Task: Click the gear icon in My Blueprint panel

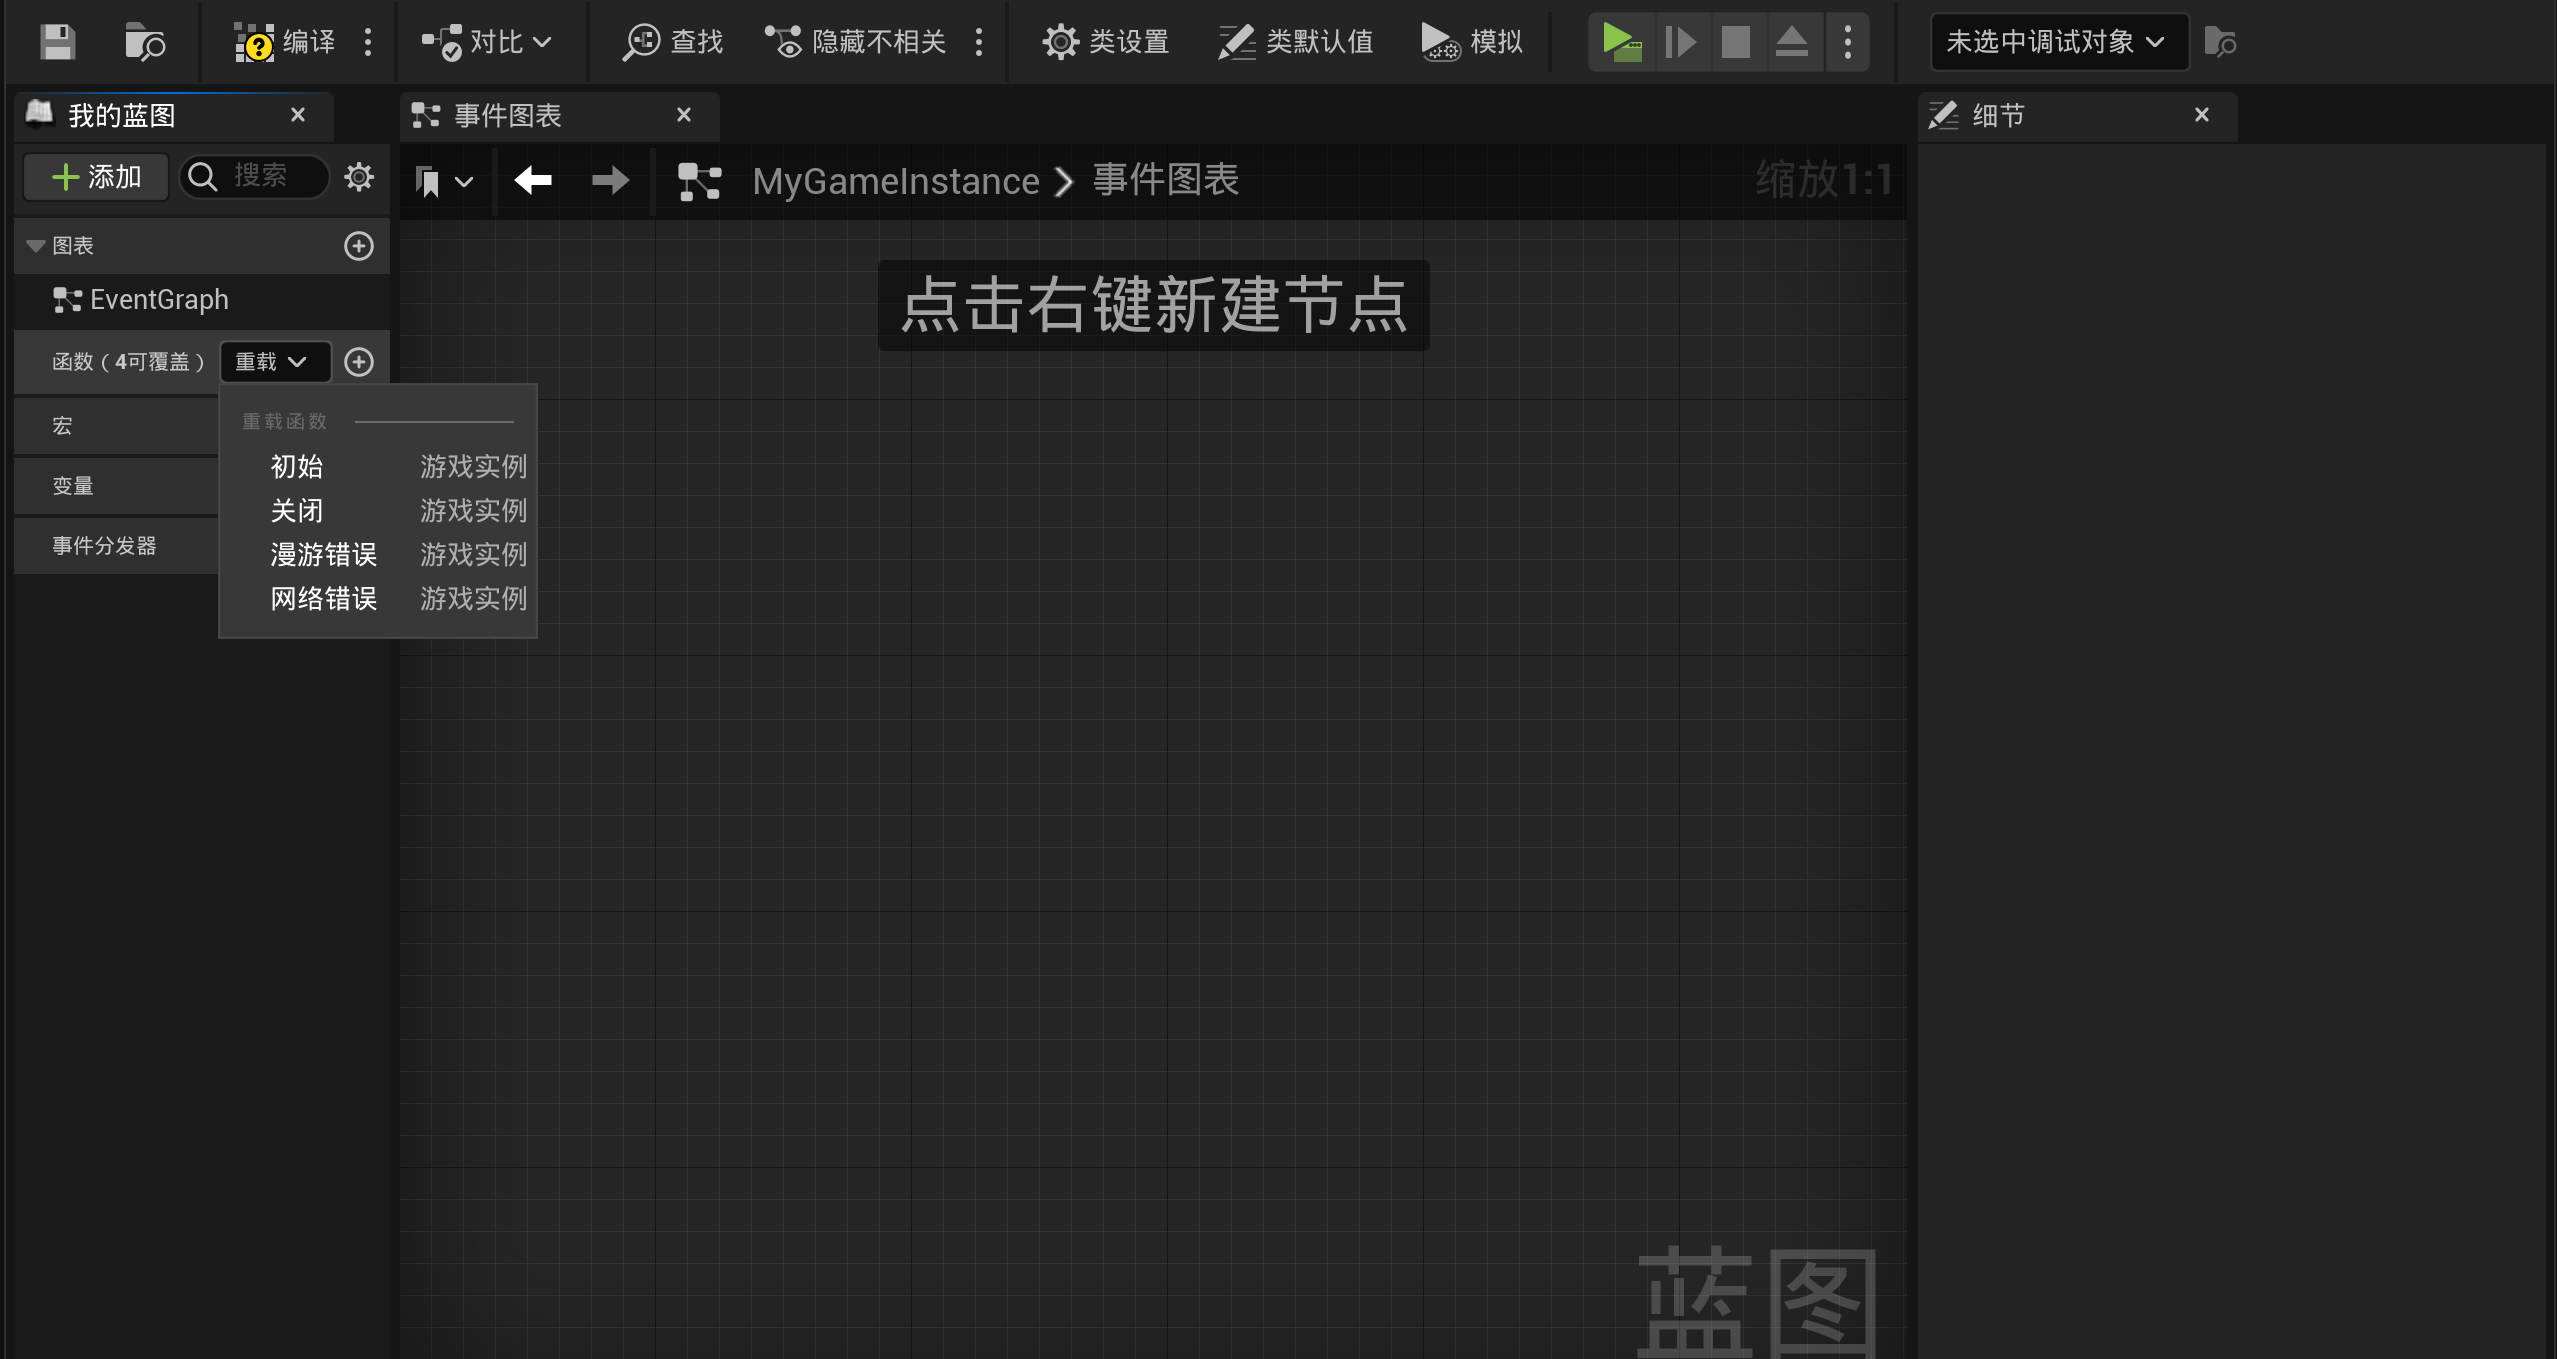Action: click(359, 177)
